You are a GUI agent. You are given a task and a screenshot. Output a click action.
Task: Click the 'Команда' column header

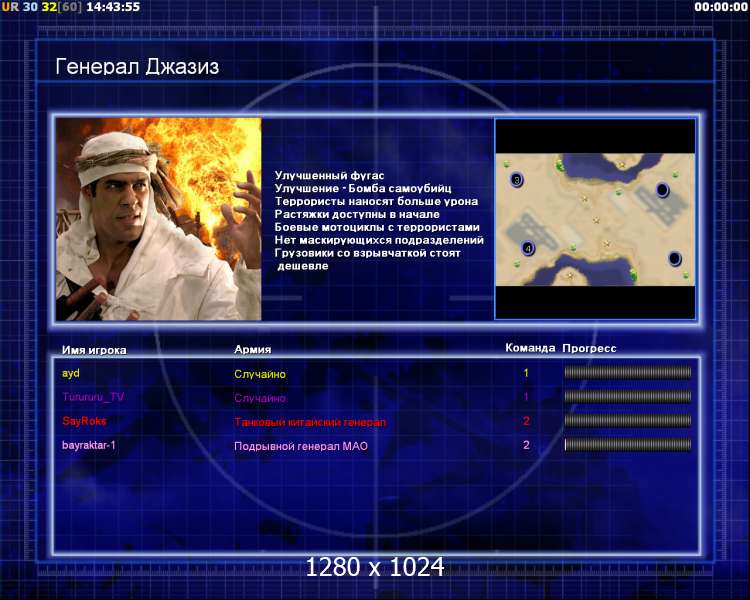[530, 348]
